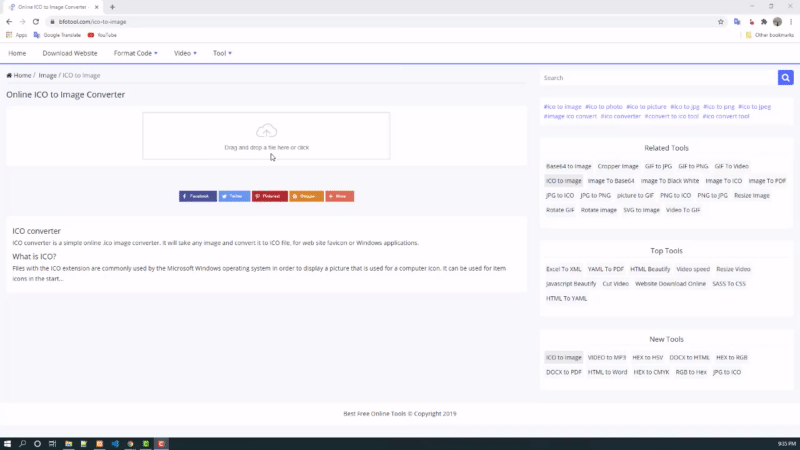
Task: Click the #ico to png hashtag link
Action: 718,106
